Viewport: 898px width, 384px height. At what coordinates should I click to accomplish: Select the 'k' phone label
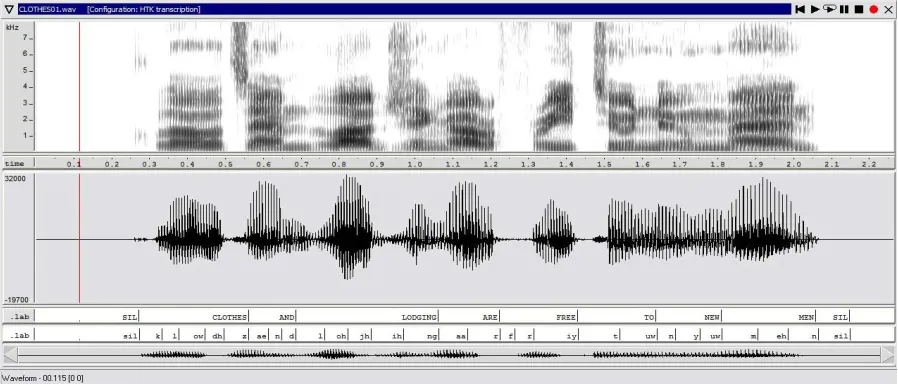pos(158,337)
